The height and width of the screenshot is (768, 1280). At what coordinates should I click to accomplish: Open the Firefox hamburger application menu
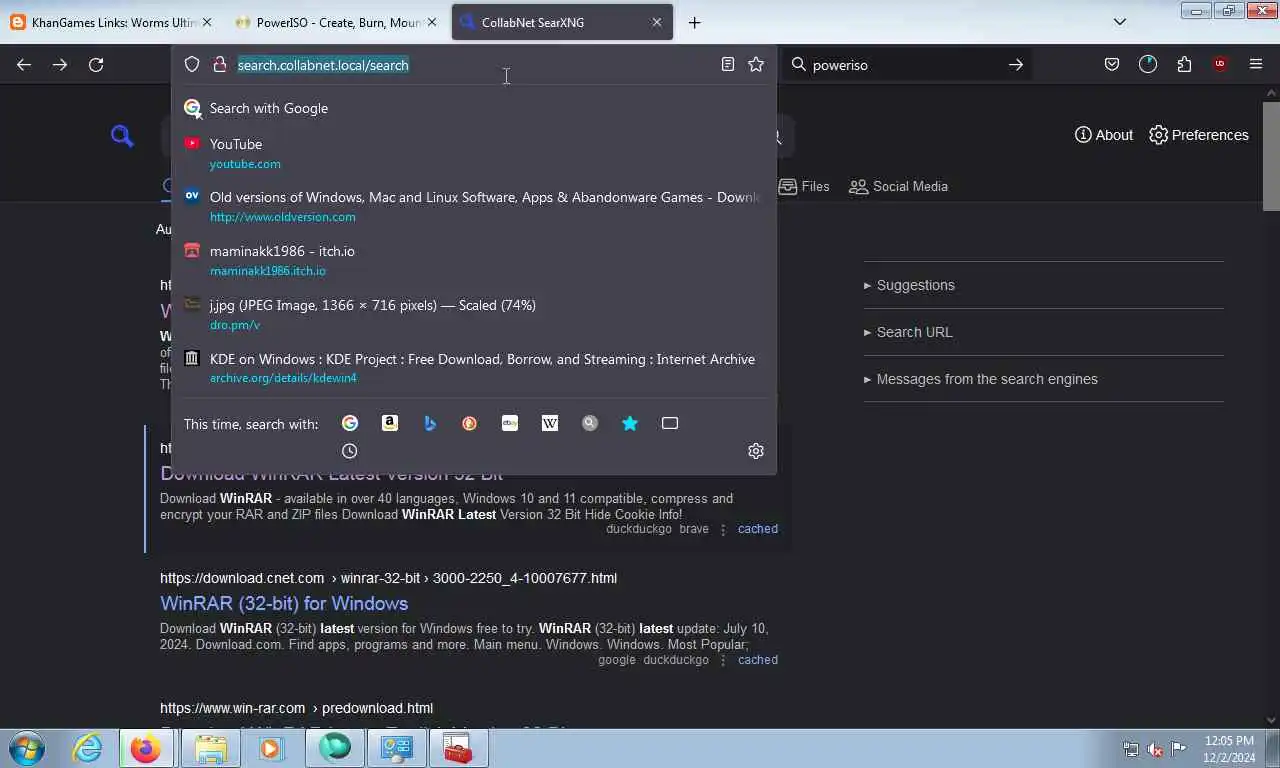(1256, 65)
